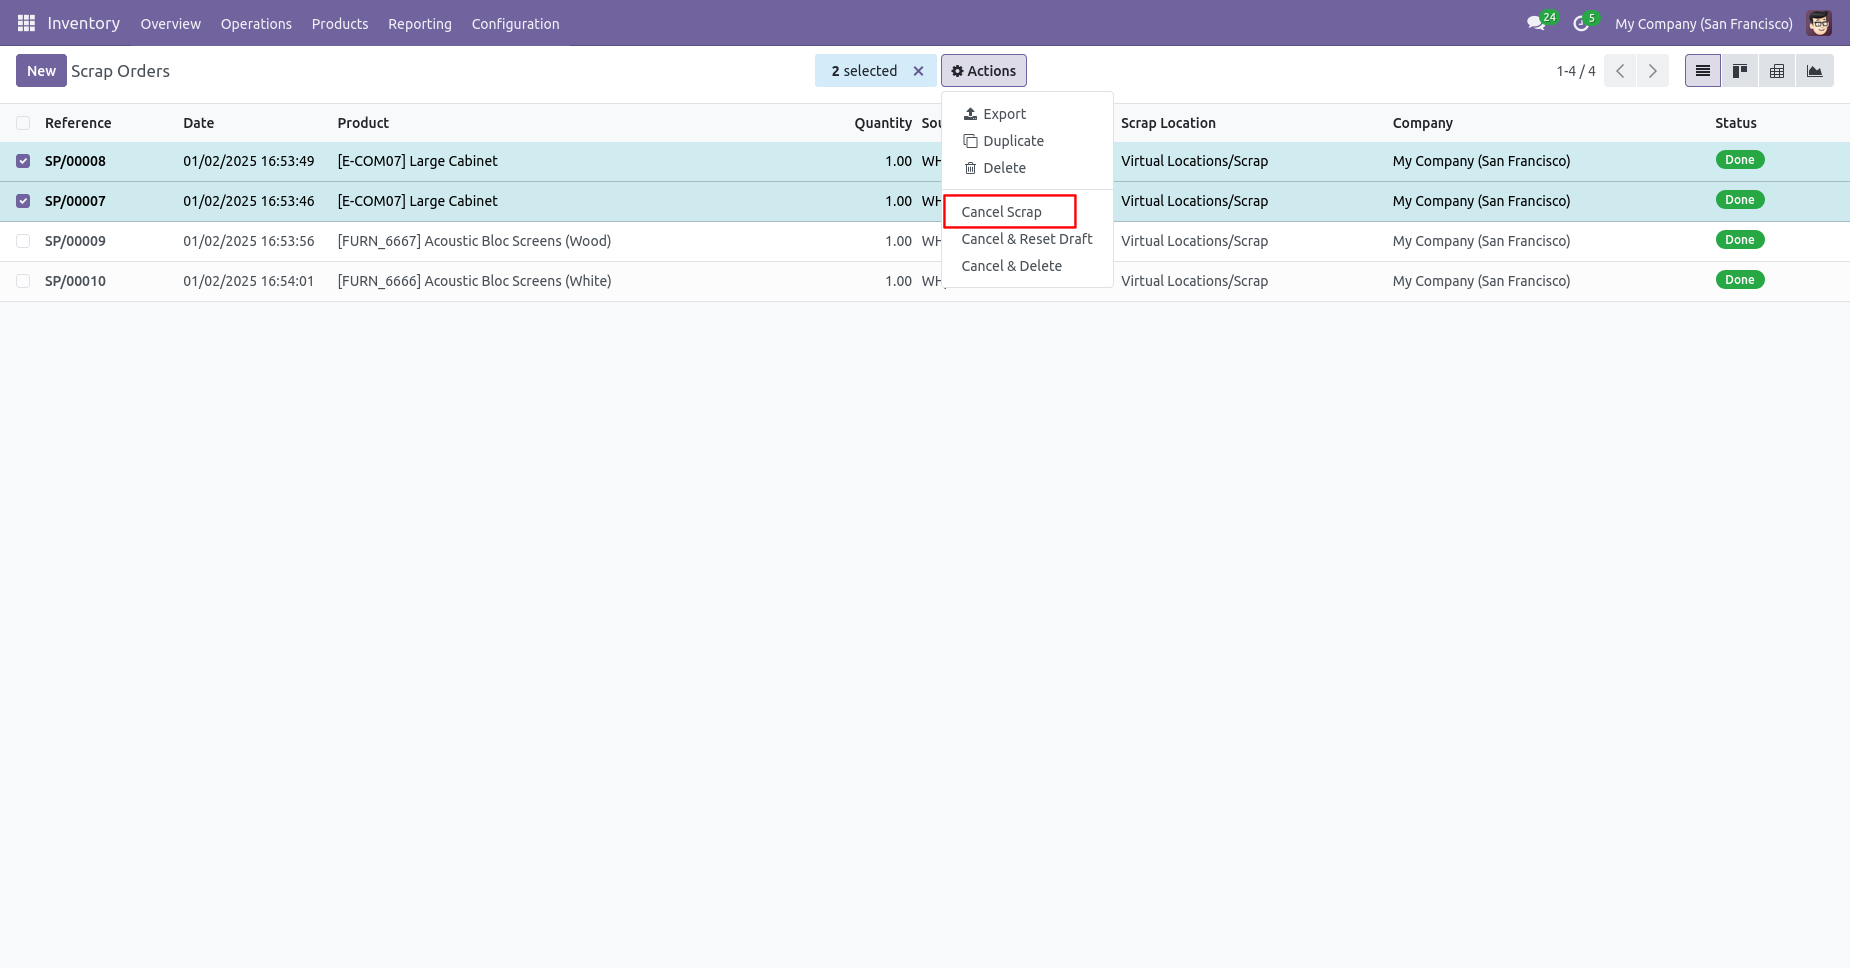
Task: Click the Inventory app title
Action: pos(84,23)
